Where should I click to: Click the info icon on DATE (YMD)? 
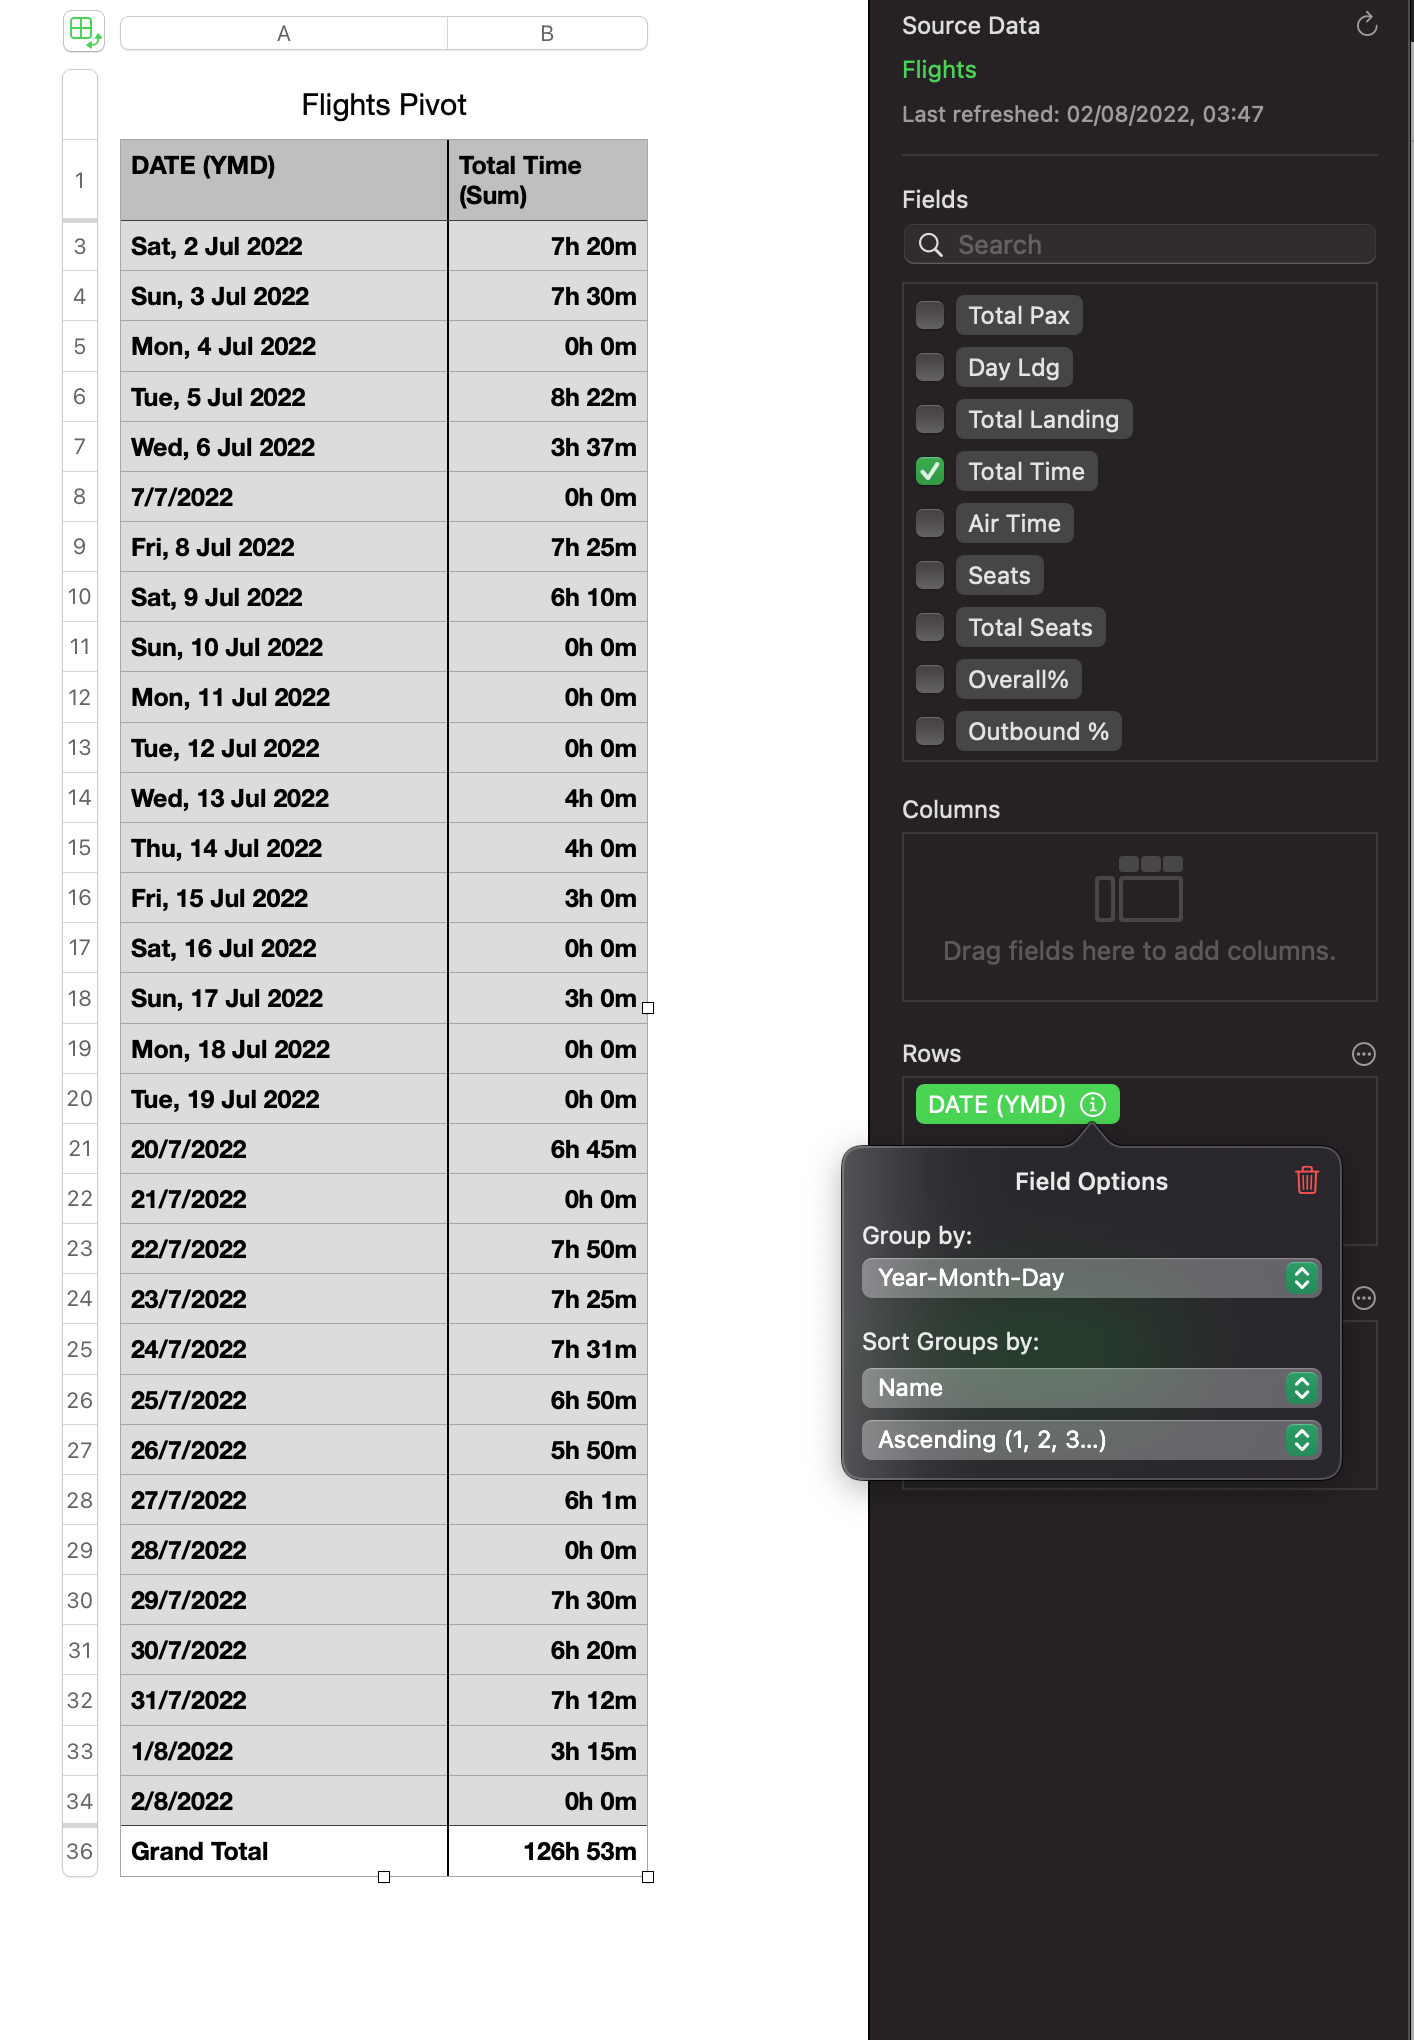point(1093,1105)
